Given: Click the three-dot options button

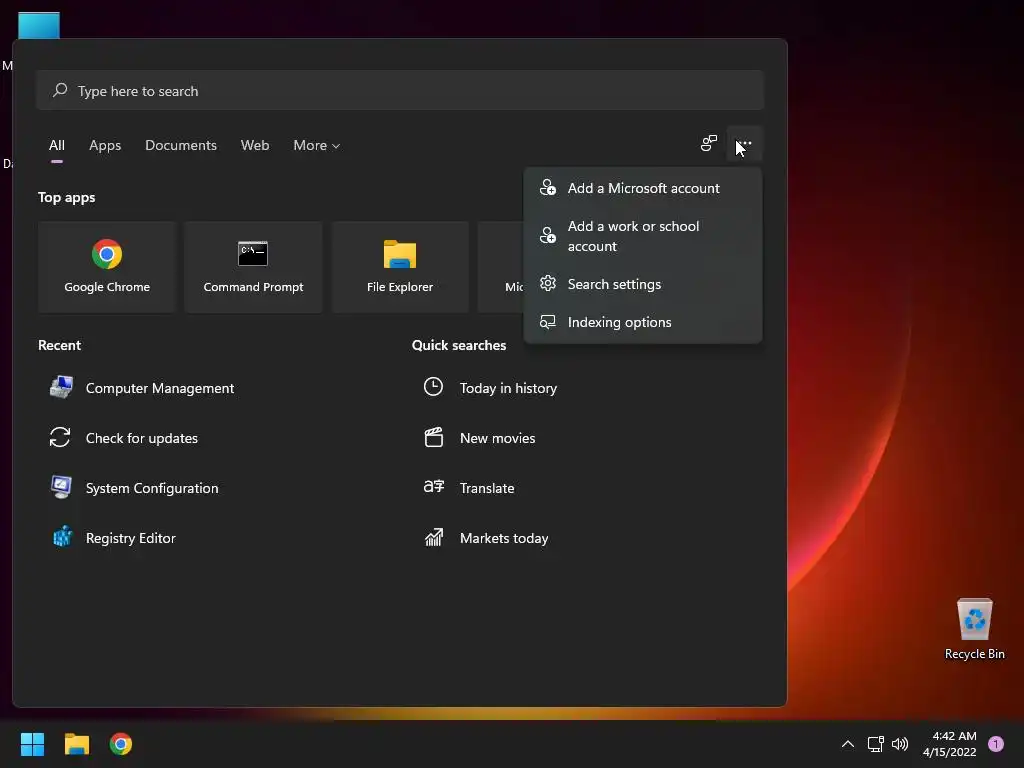Looking at the screenshot, I should click(x=744, y=144).
